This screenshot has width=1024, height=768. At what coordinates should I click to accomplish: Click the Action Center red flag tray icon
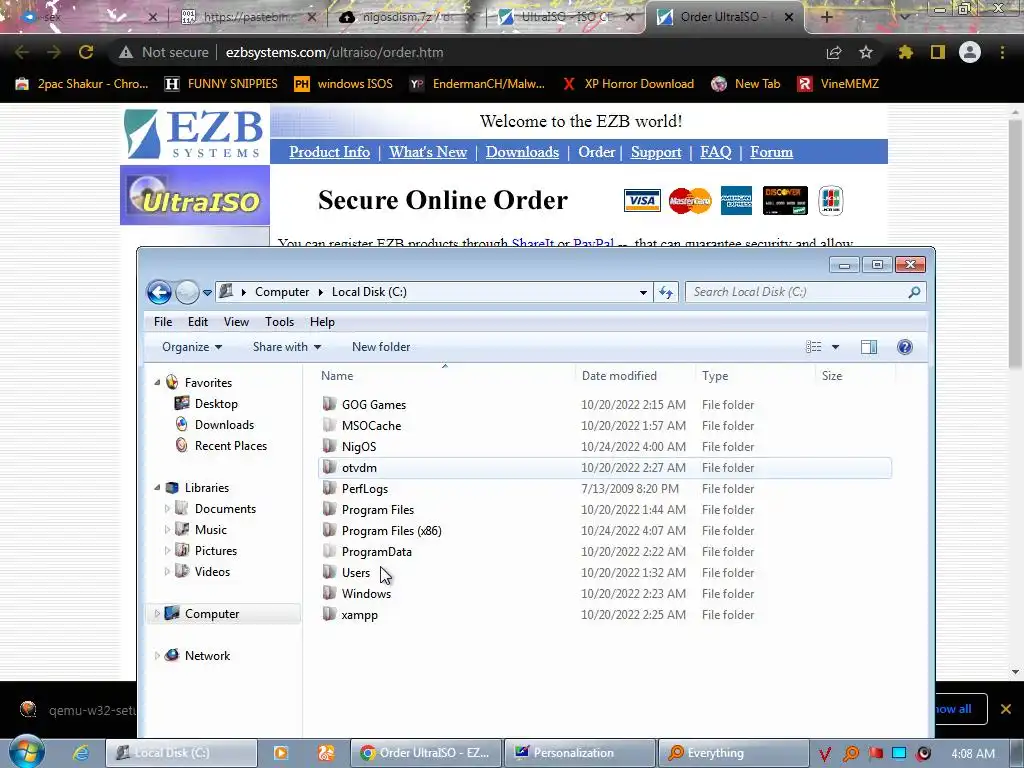pyautogui.click(x=875, y=754)
